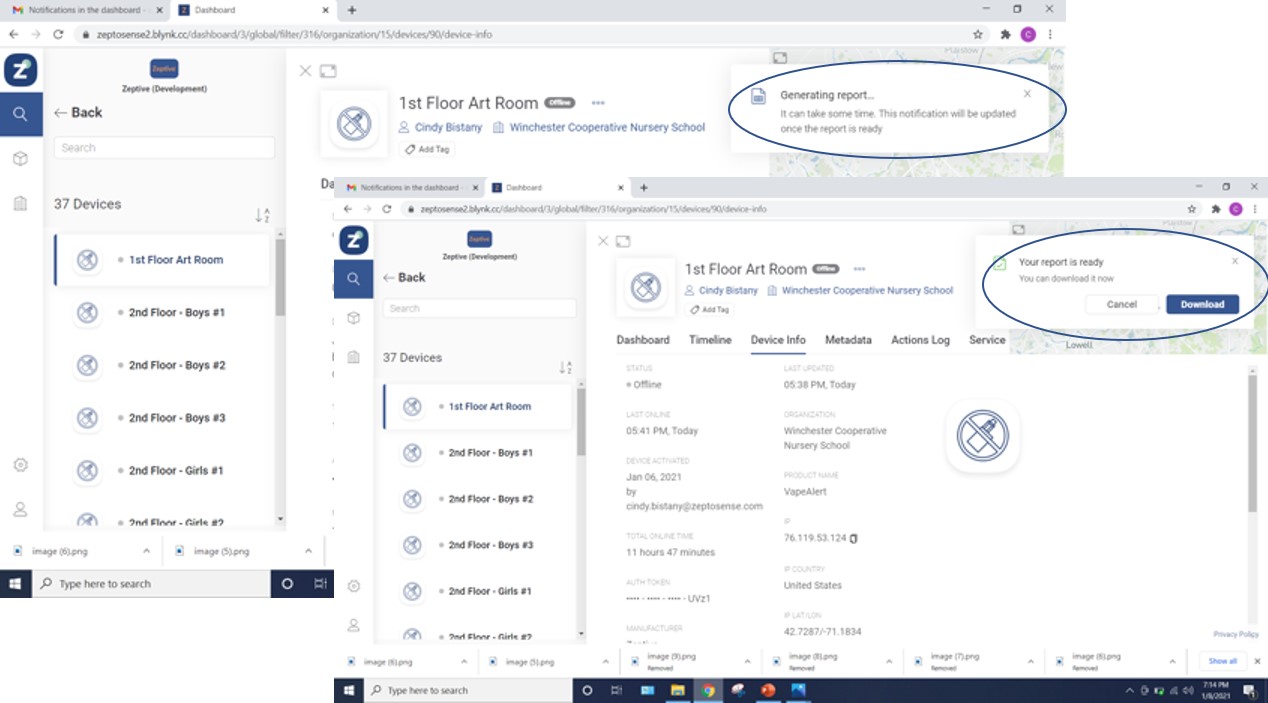
Task: Click Back arrow in front window panel
Action: (x=402, y=277)
